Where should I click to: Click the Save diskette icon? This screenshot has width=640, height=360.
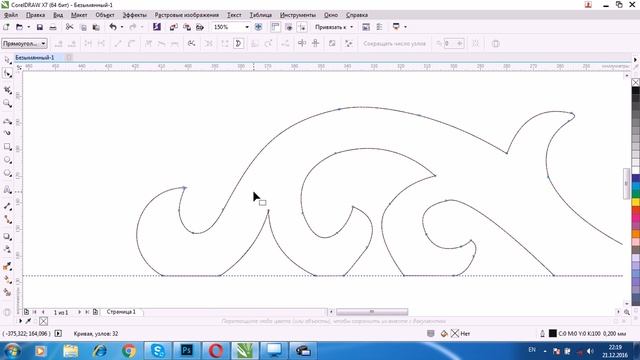(x=40, y=27)
